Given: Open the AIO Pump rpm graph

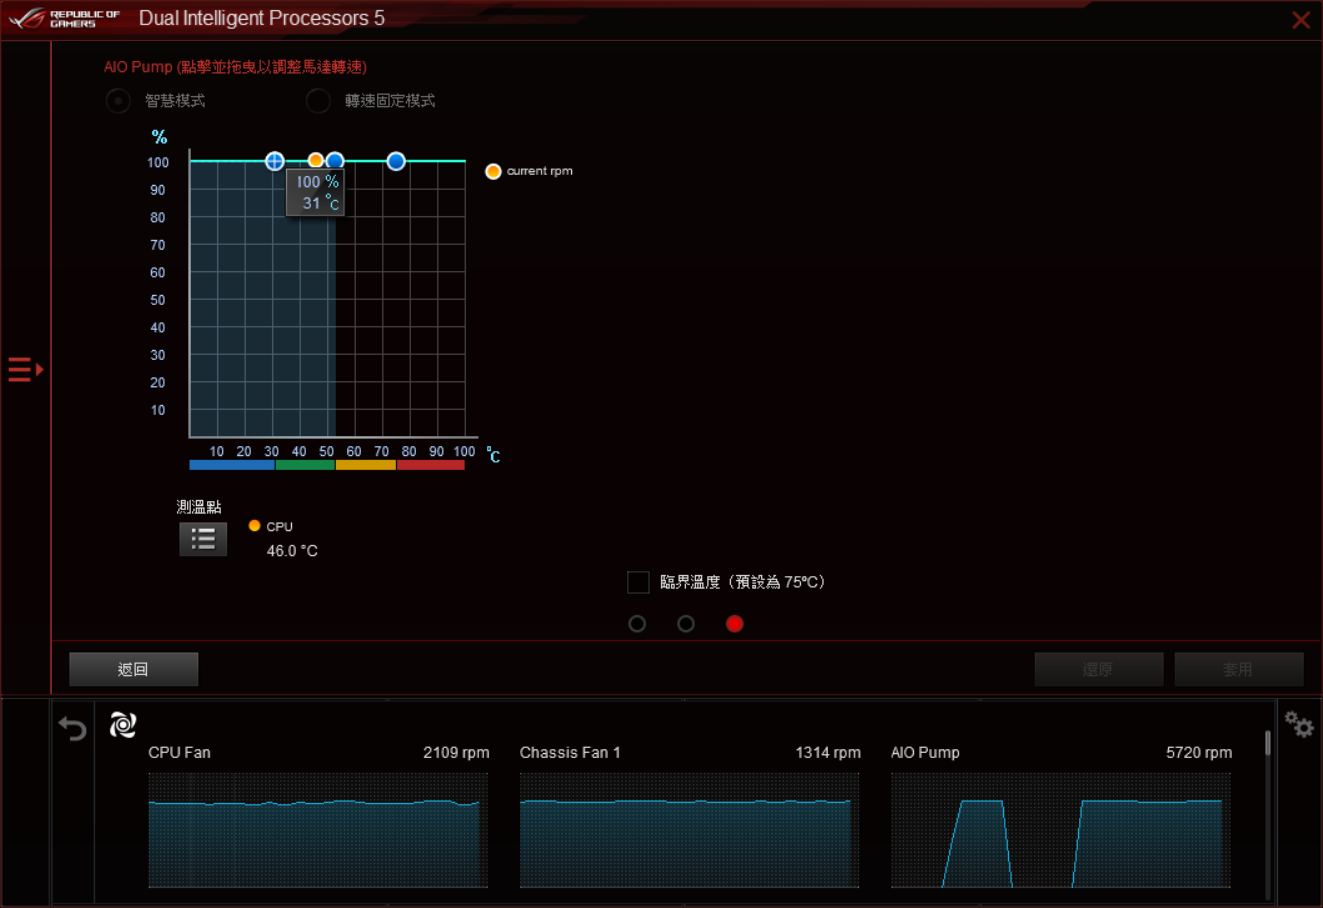Looking at the screenshot, I should click(1061, 830).
